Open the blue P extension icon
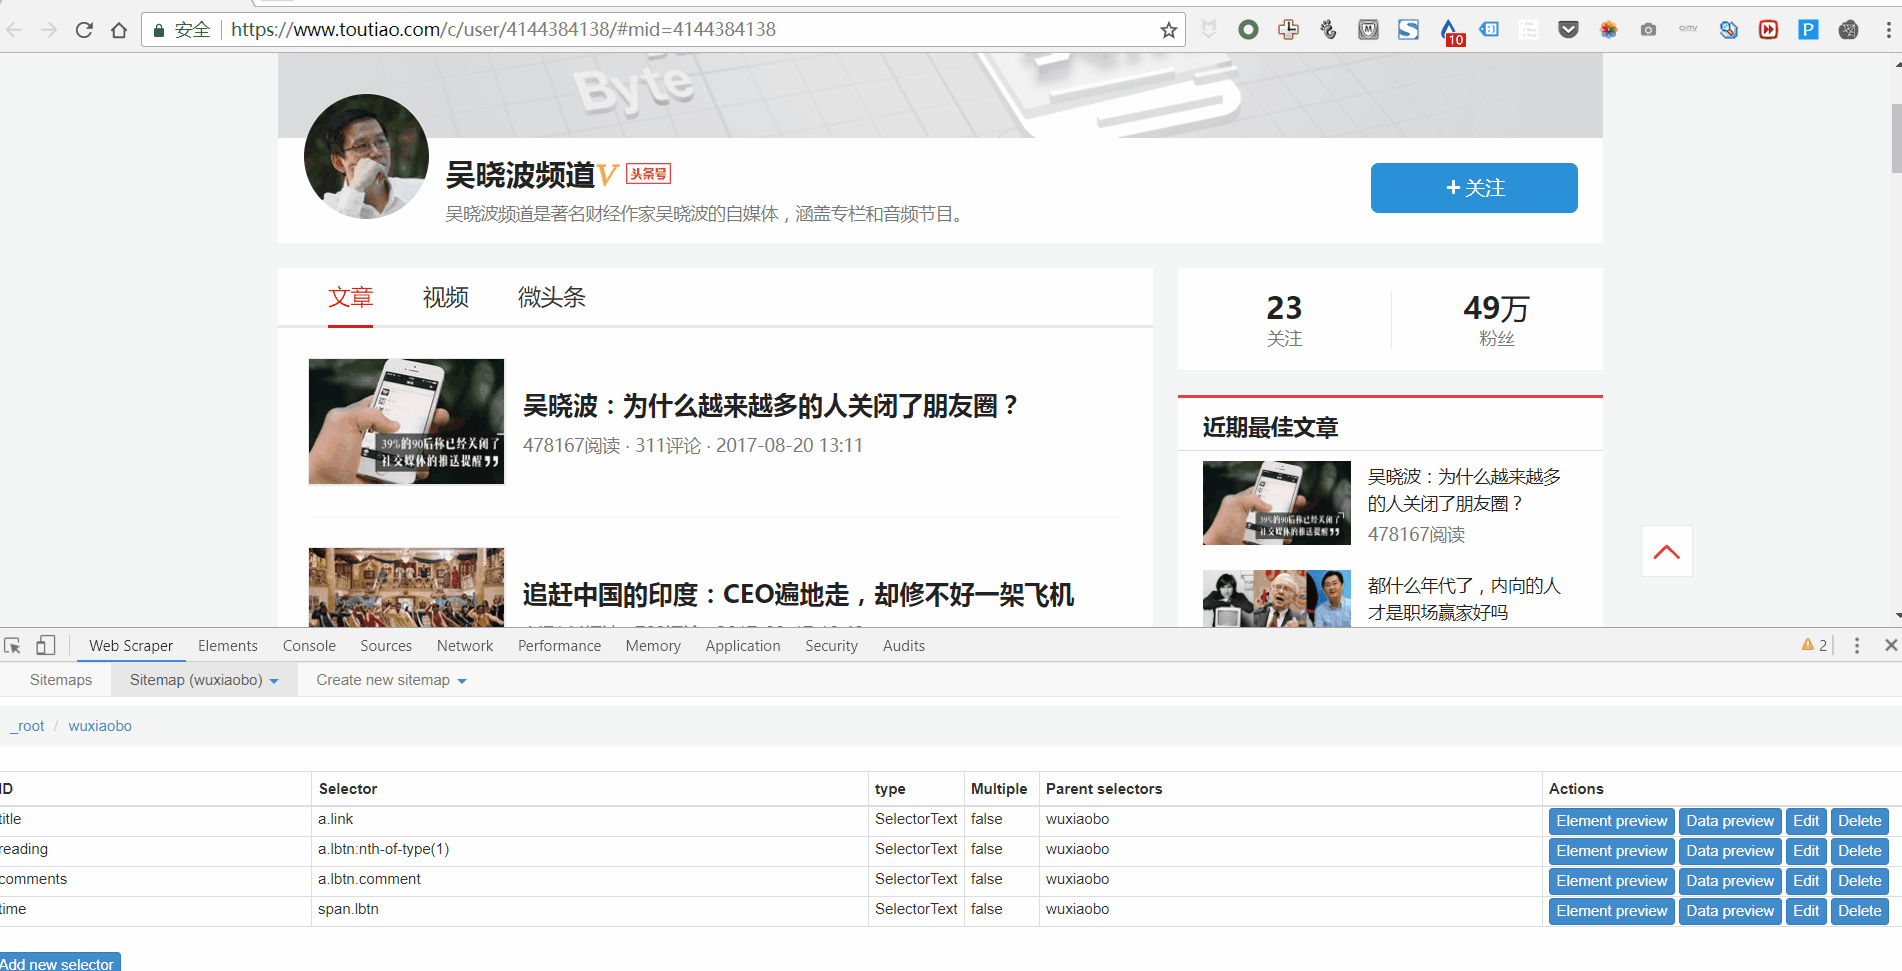Screen dimensions: 1902x971 tap(1808, 30)
